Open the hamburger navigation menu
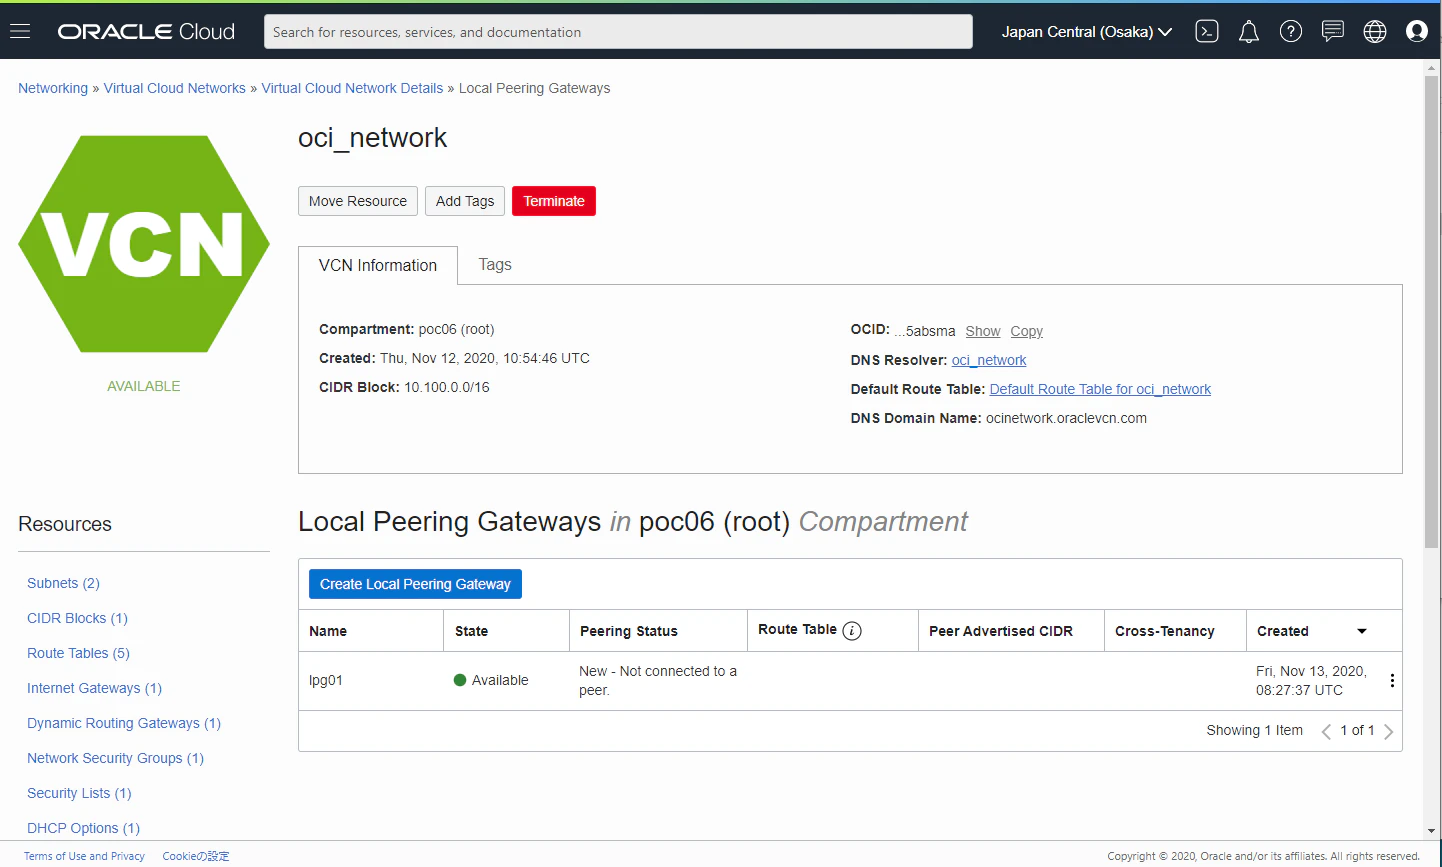Screen dimensions: 1442x867 (x=20, y=31)
